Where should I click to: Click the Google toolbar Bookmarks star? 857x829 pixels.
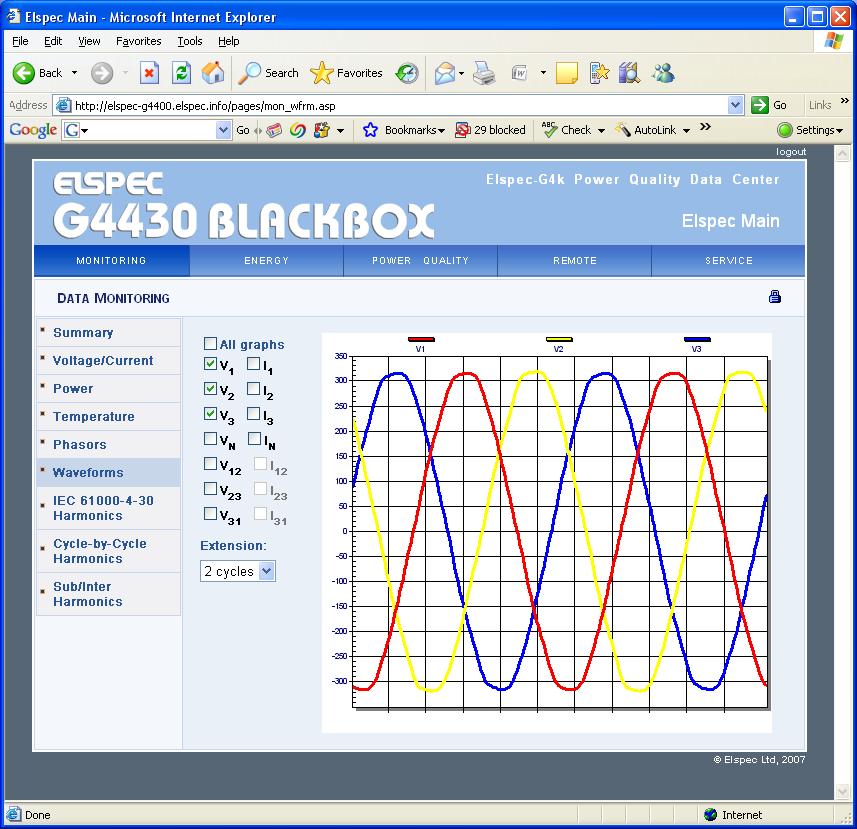pyautogui.click(x=370, y=130)
